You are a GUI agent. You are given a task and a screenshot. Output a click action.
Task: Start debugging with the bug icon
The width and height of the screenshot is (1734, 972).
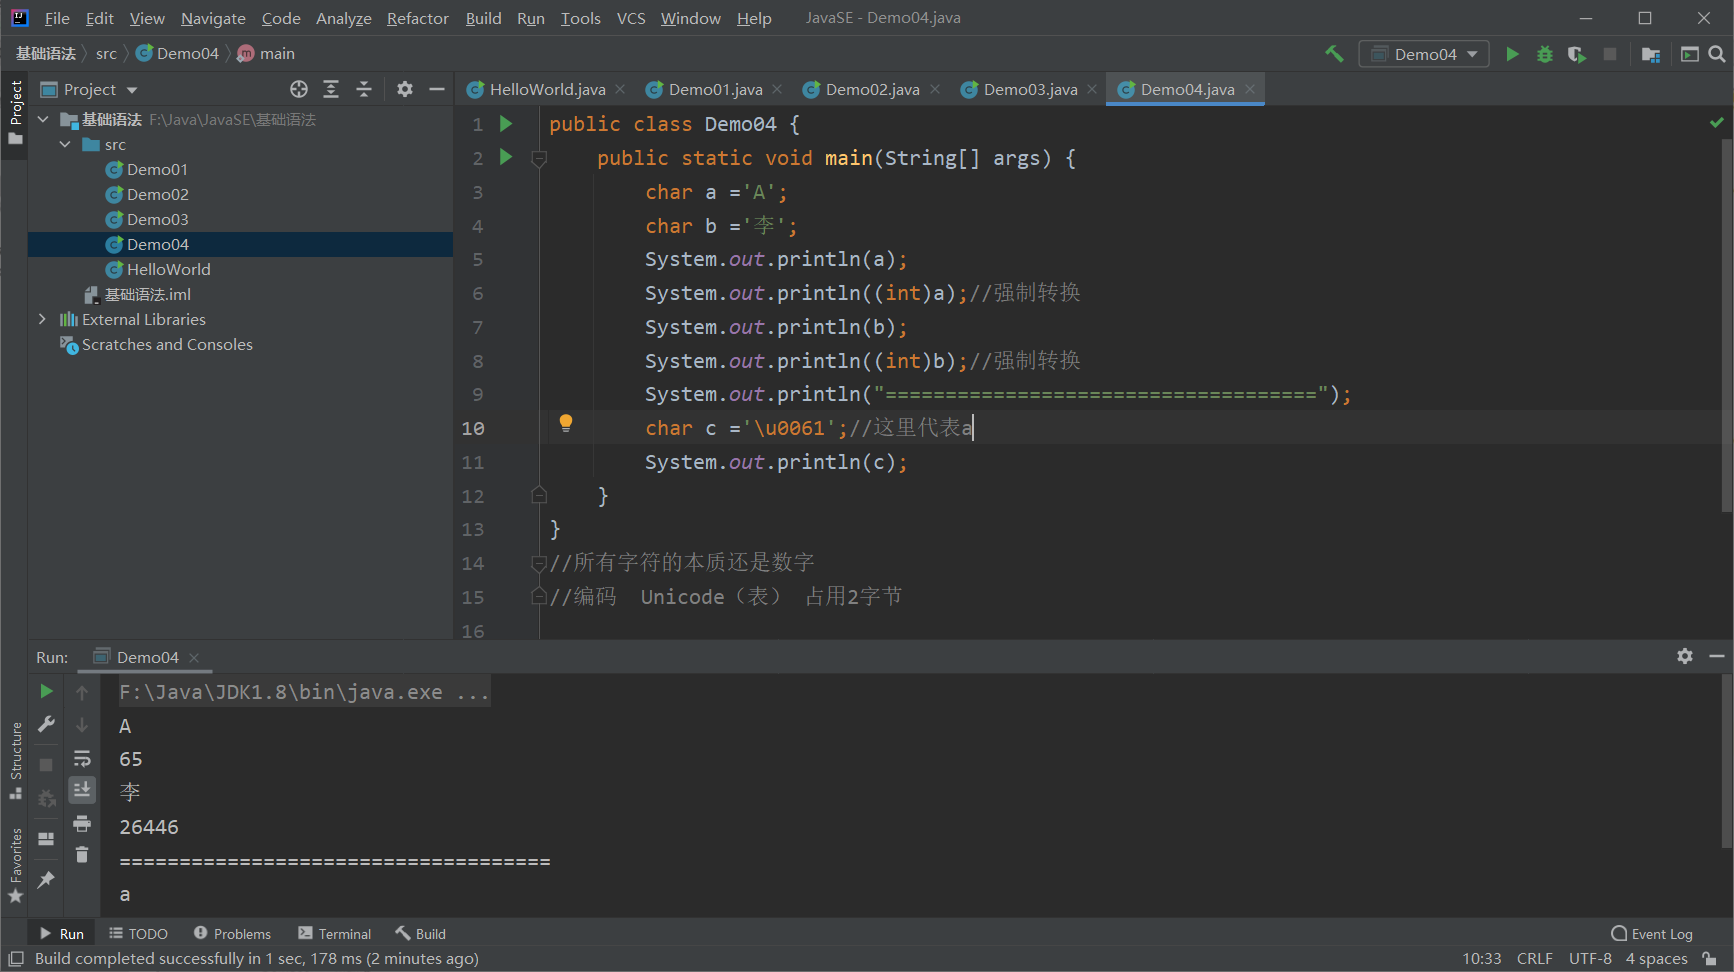(x=1545, y=54)
